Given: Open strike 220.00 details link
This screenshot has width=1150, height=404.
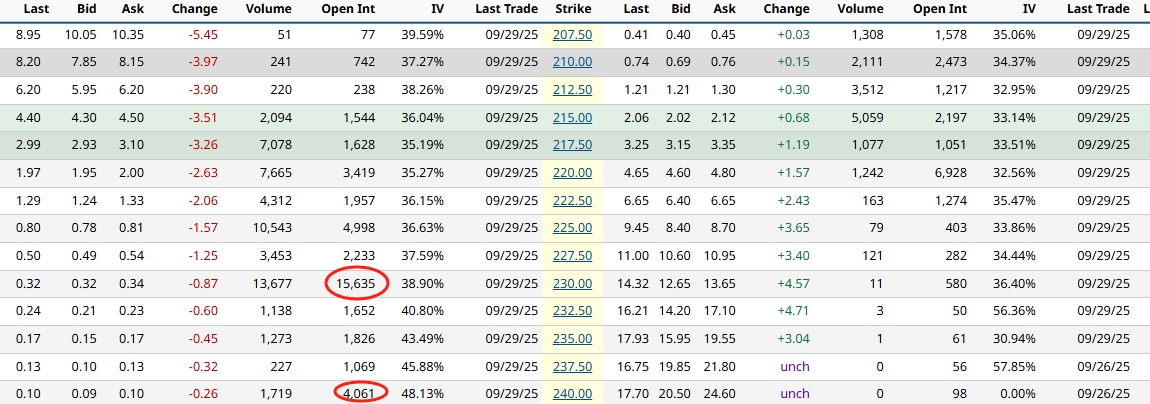Looking at the screenshot, I should pyautogui.click(x=572, y=173).
